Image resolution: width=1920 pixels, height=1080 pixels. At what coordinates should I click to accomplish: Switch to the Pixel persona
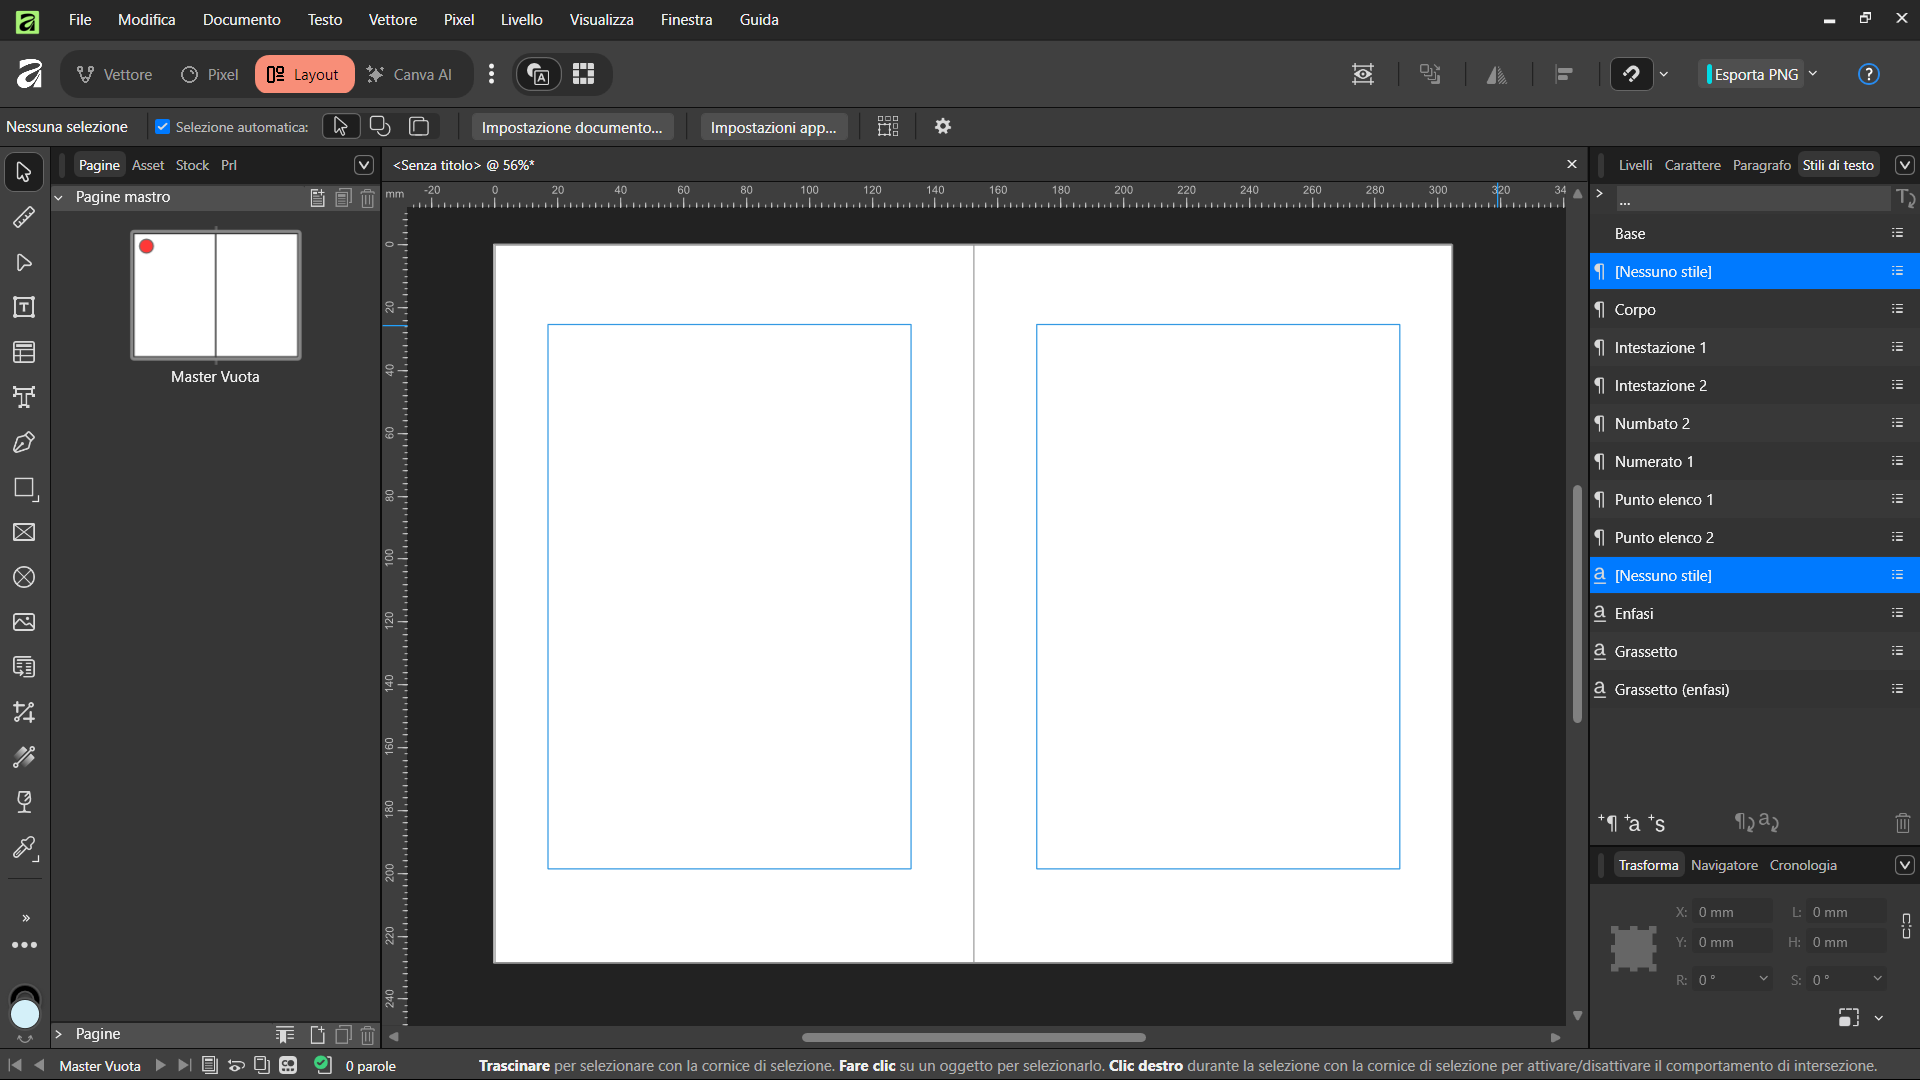coord(209,74)
